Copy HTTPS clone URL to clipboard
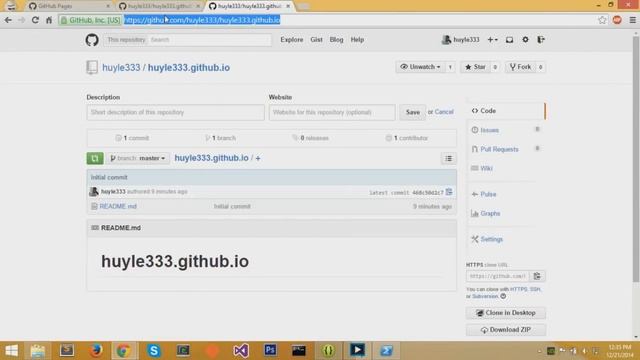Image resolution: width=640 pixels, height=360 pixels. [537, 276]
